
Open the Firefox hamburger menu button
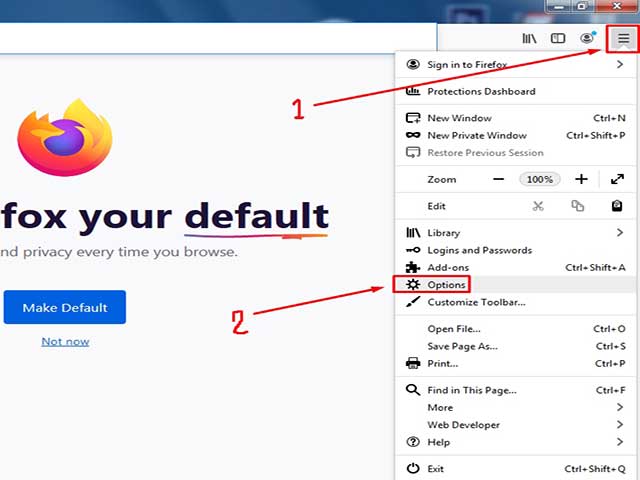click(x=623, y=39)
